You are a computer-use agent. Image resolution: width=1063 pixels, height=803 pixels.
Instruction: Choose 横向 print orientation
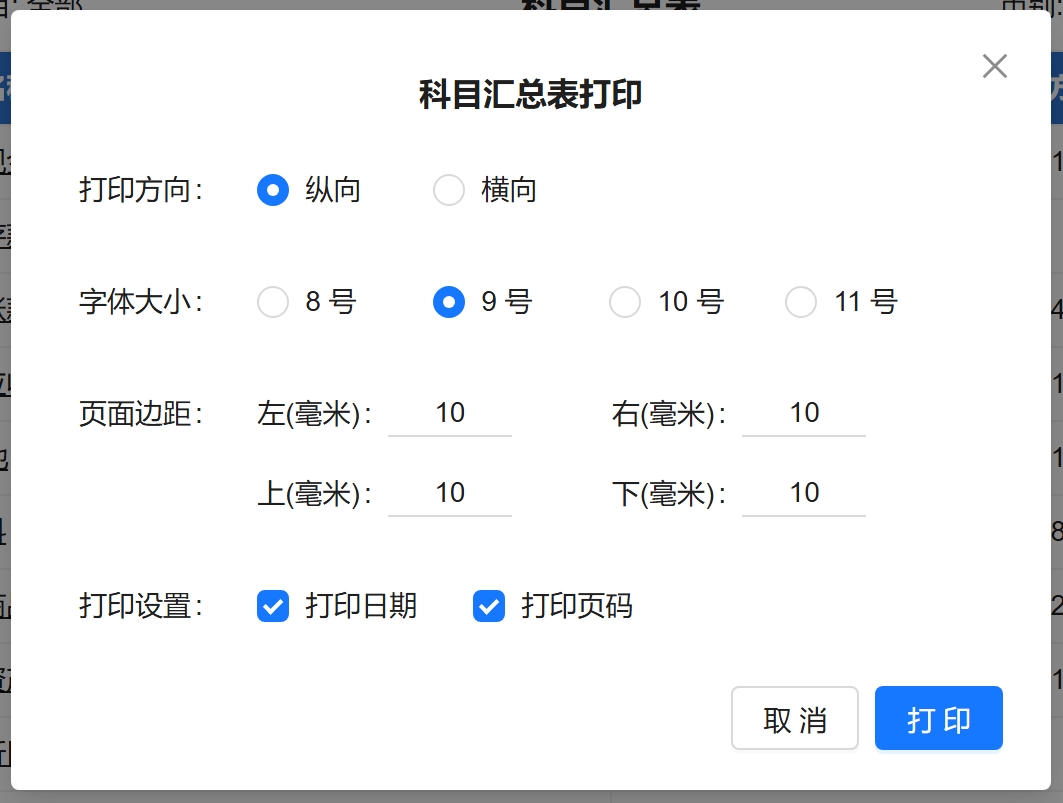click(x=449, y=190)
